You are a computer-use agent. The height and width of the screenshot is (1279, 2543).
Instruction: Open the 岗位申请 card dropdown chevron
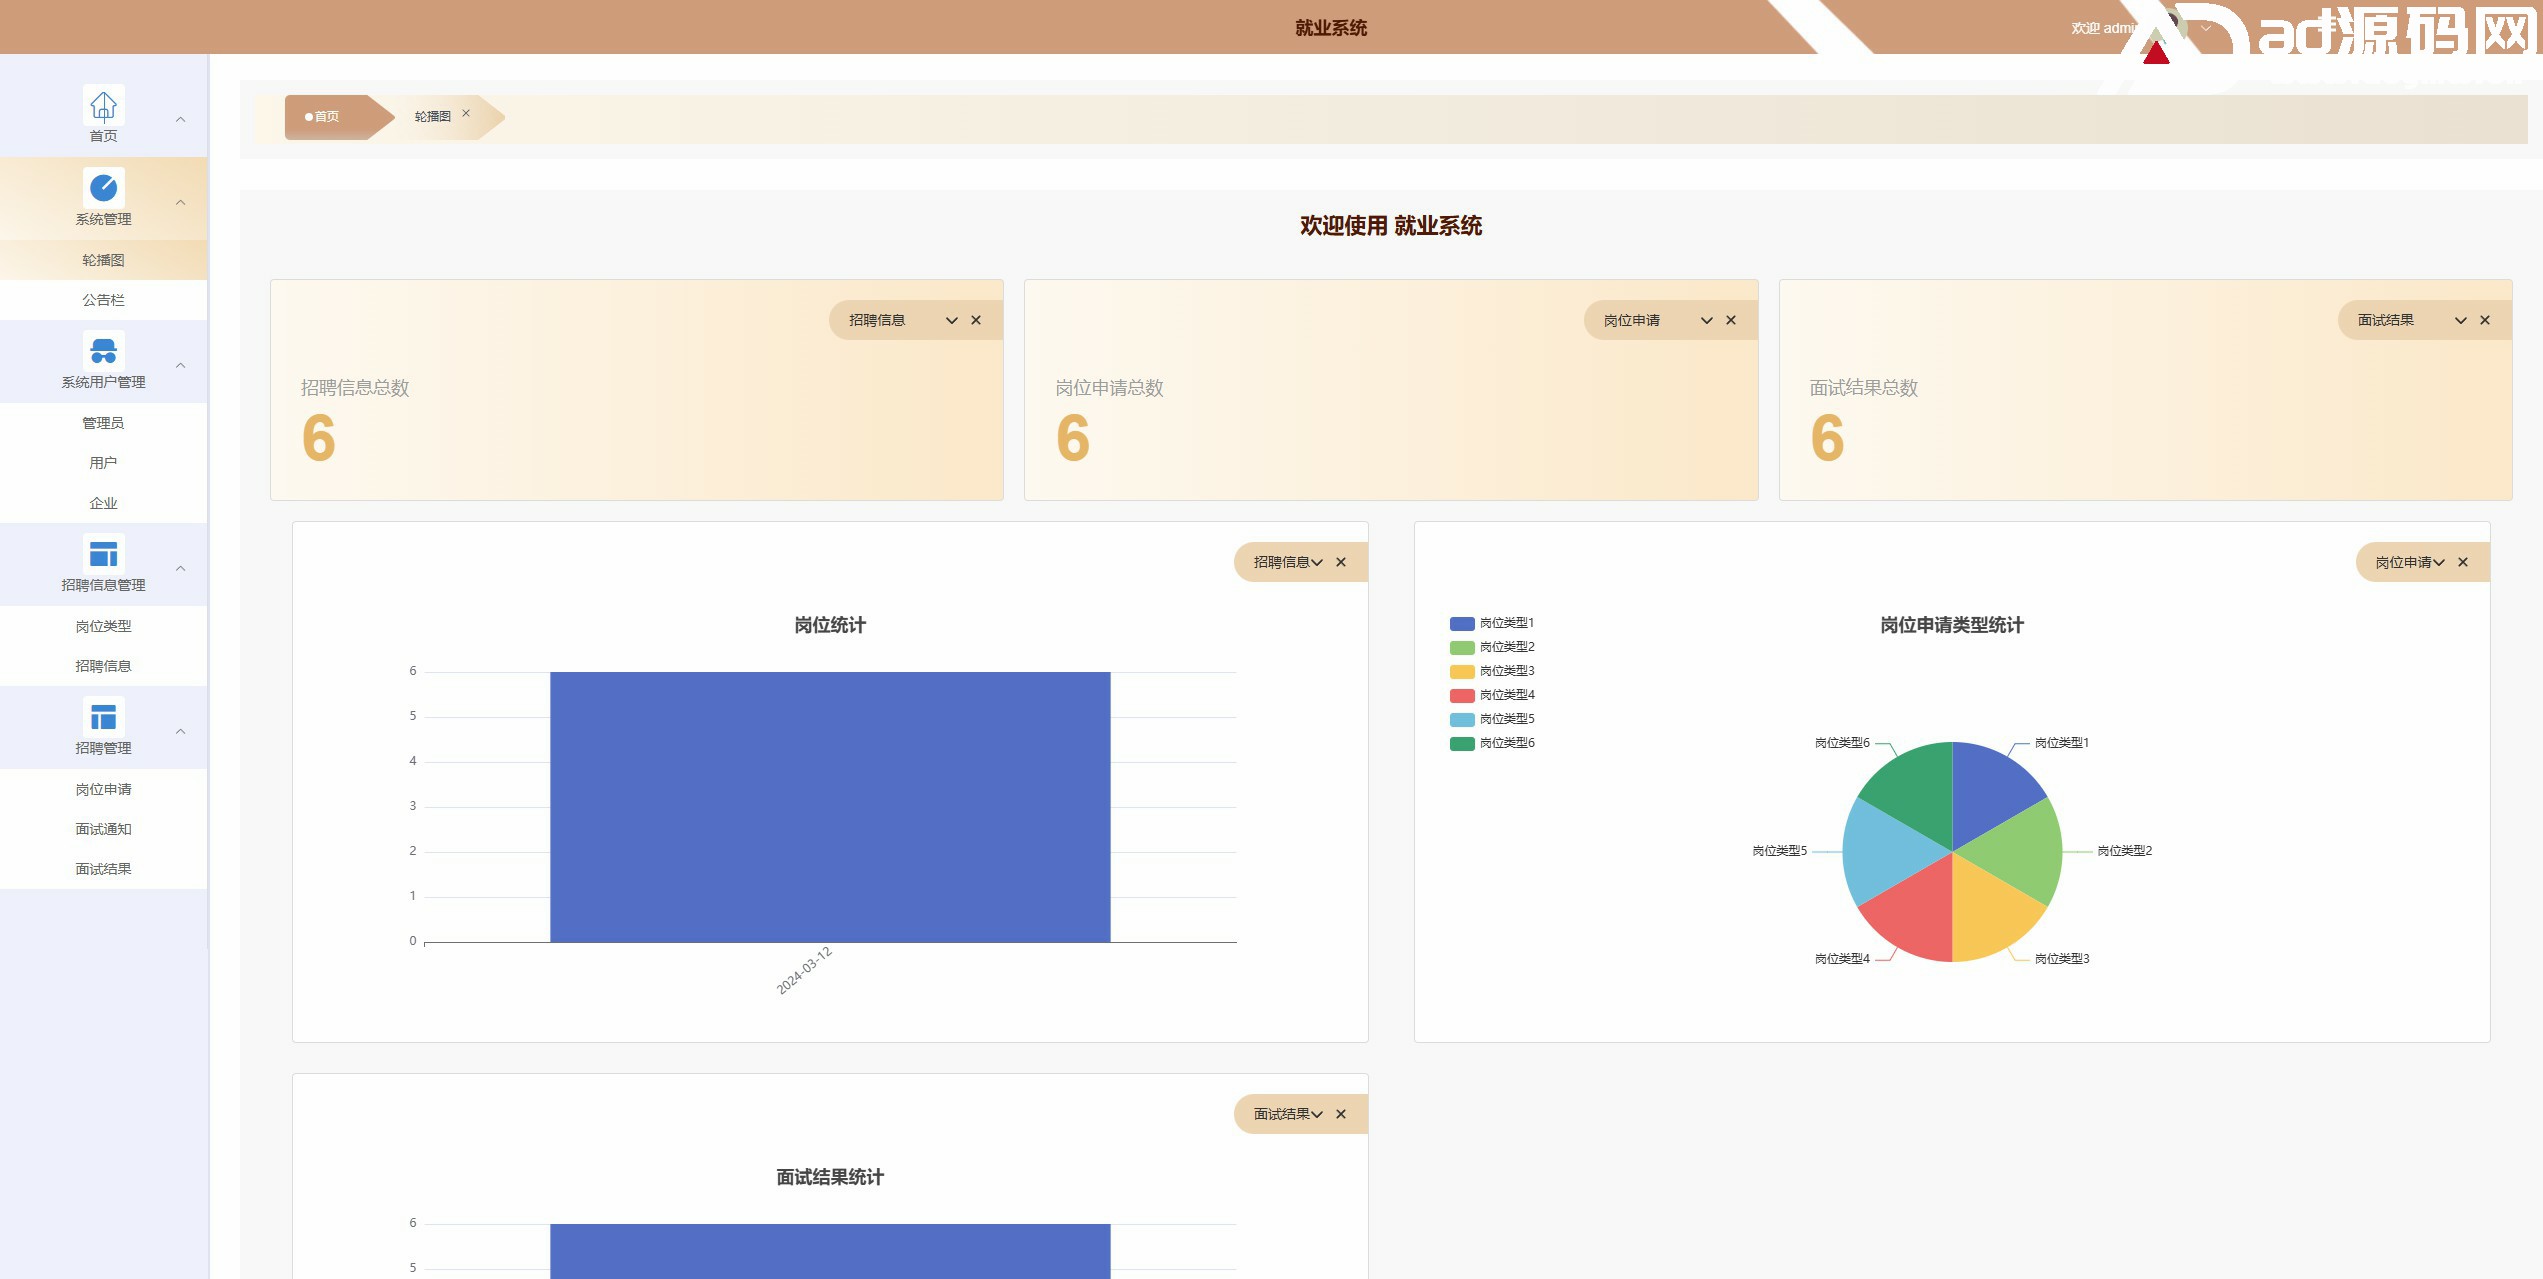(1707, 321)
